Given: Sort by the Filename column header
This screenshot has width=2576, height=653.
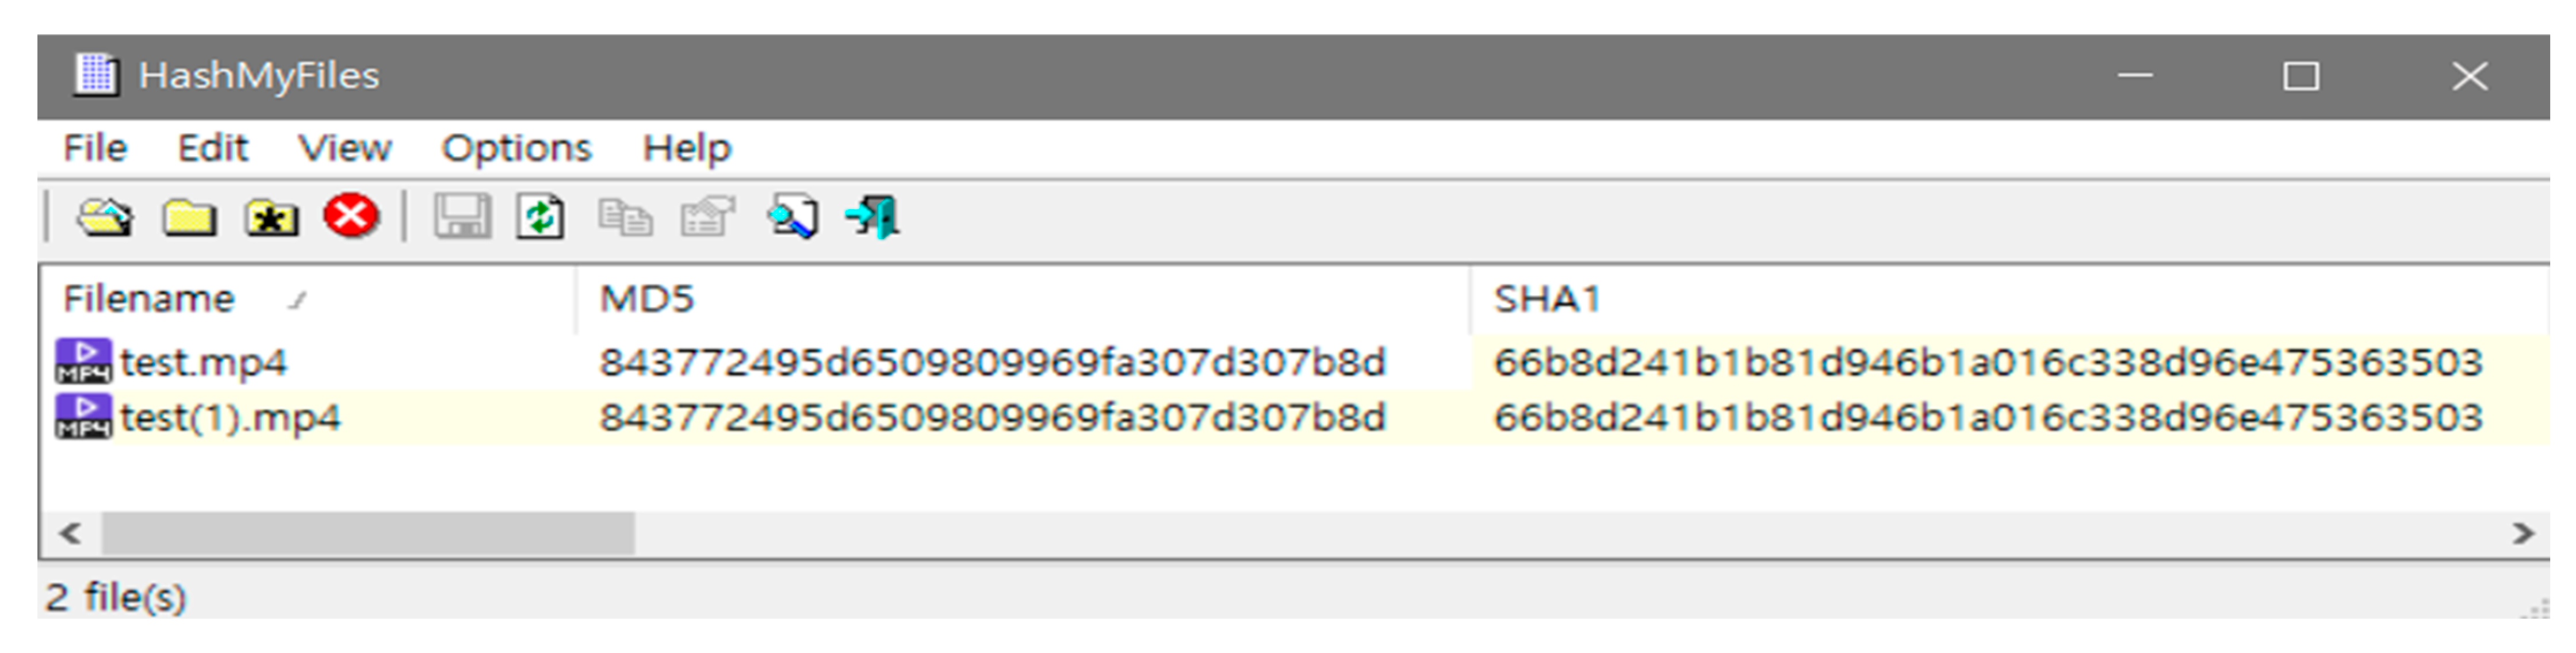Looking at the screenshot, I should [149, 299].
